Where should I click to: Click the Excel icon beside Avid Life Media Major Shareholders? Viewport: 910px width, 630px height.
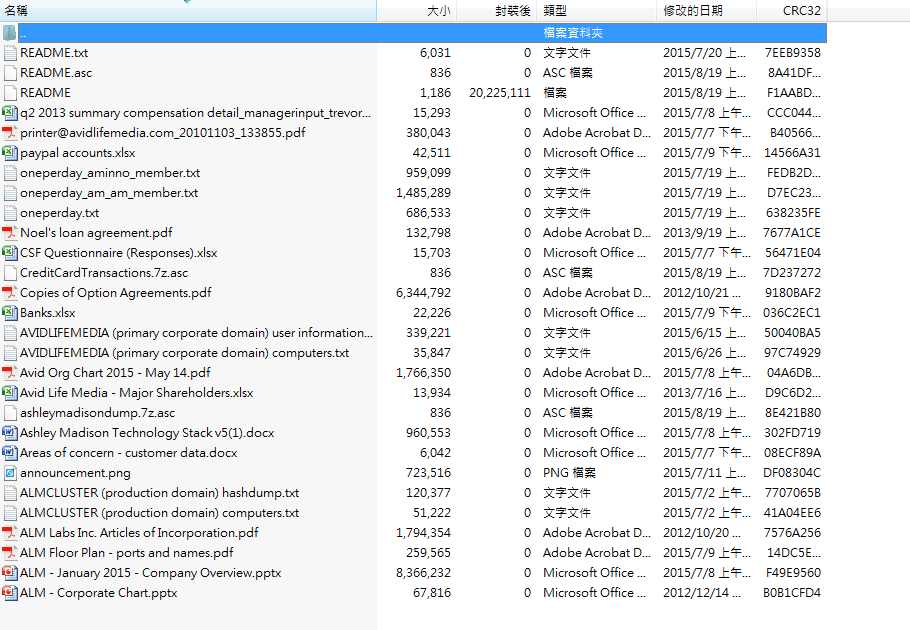[10, 393]
